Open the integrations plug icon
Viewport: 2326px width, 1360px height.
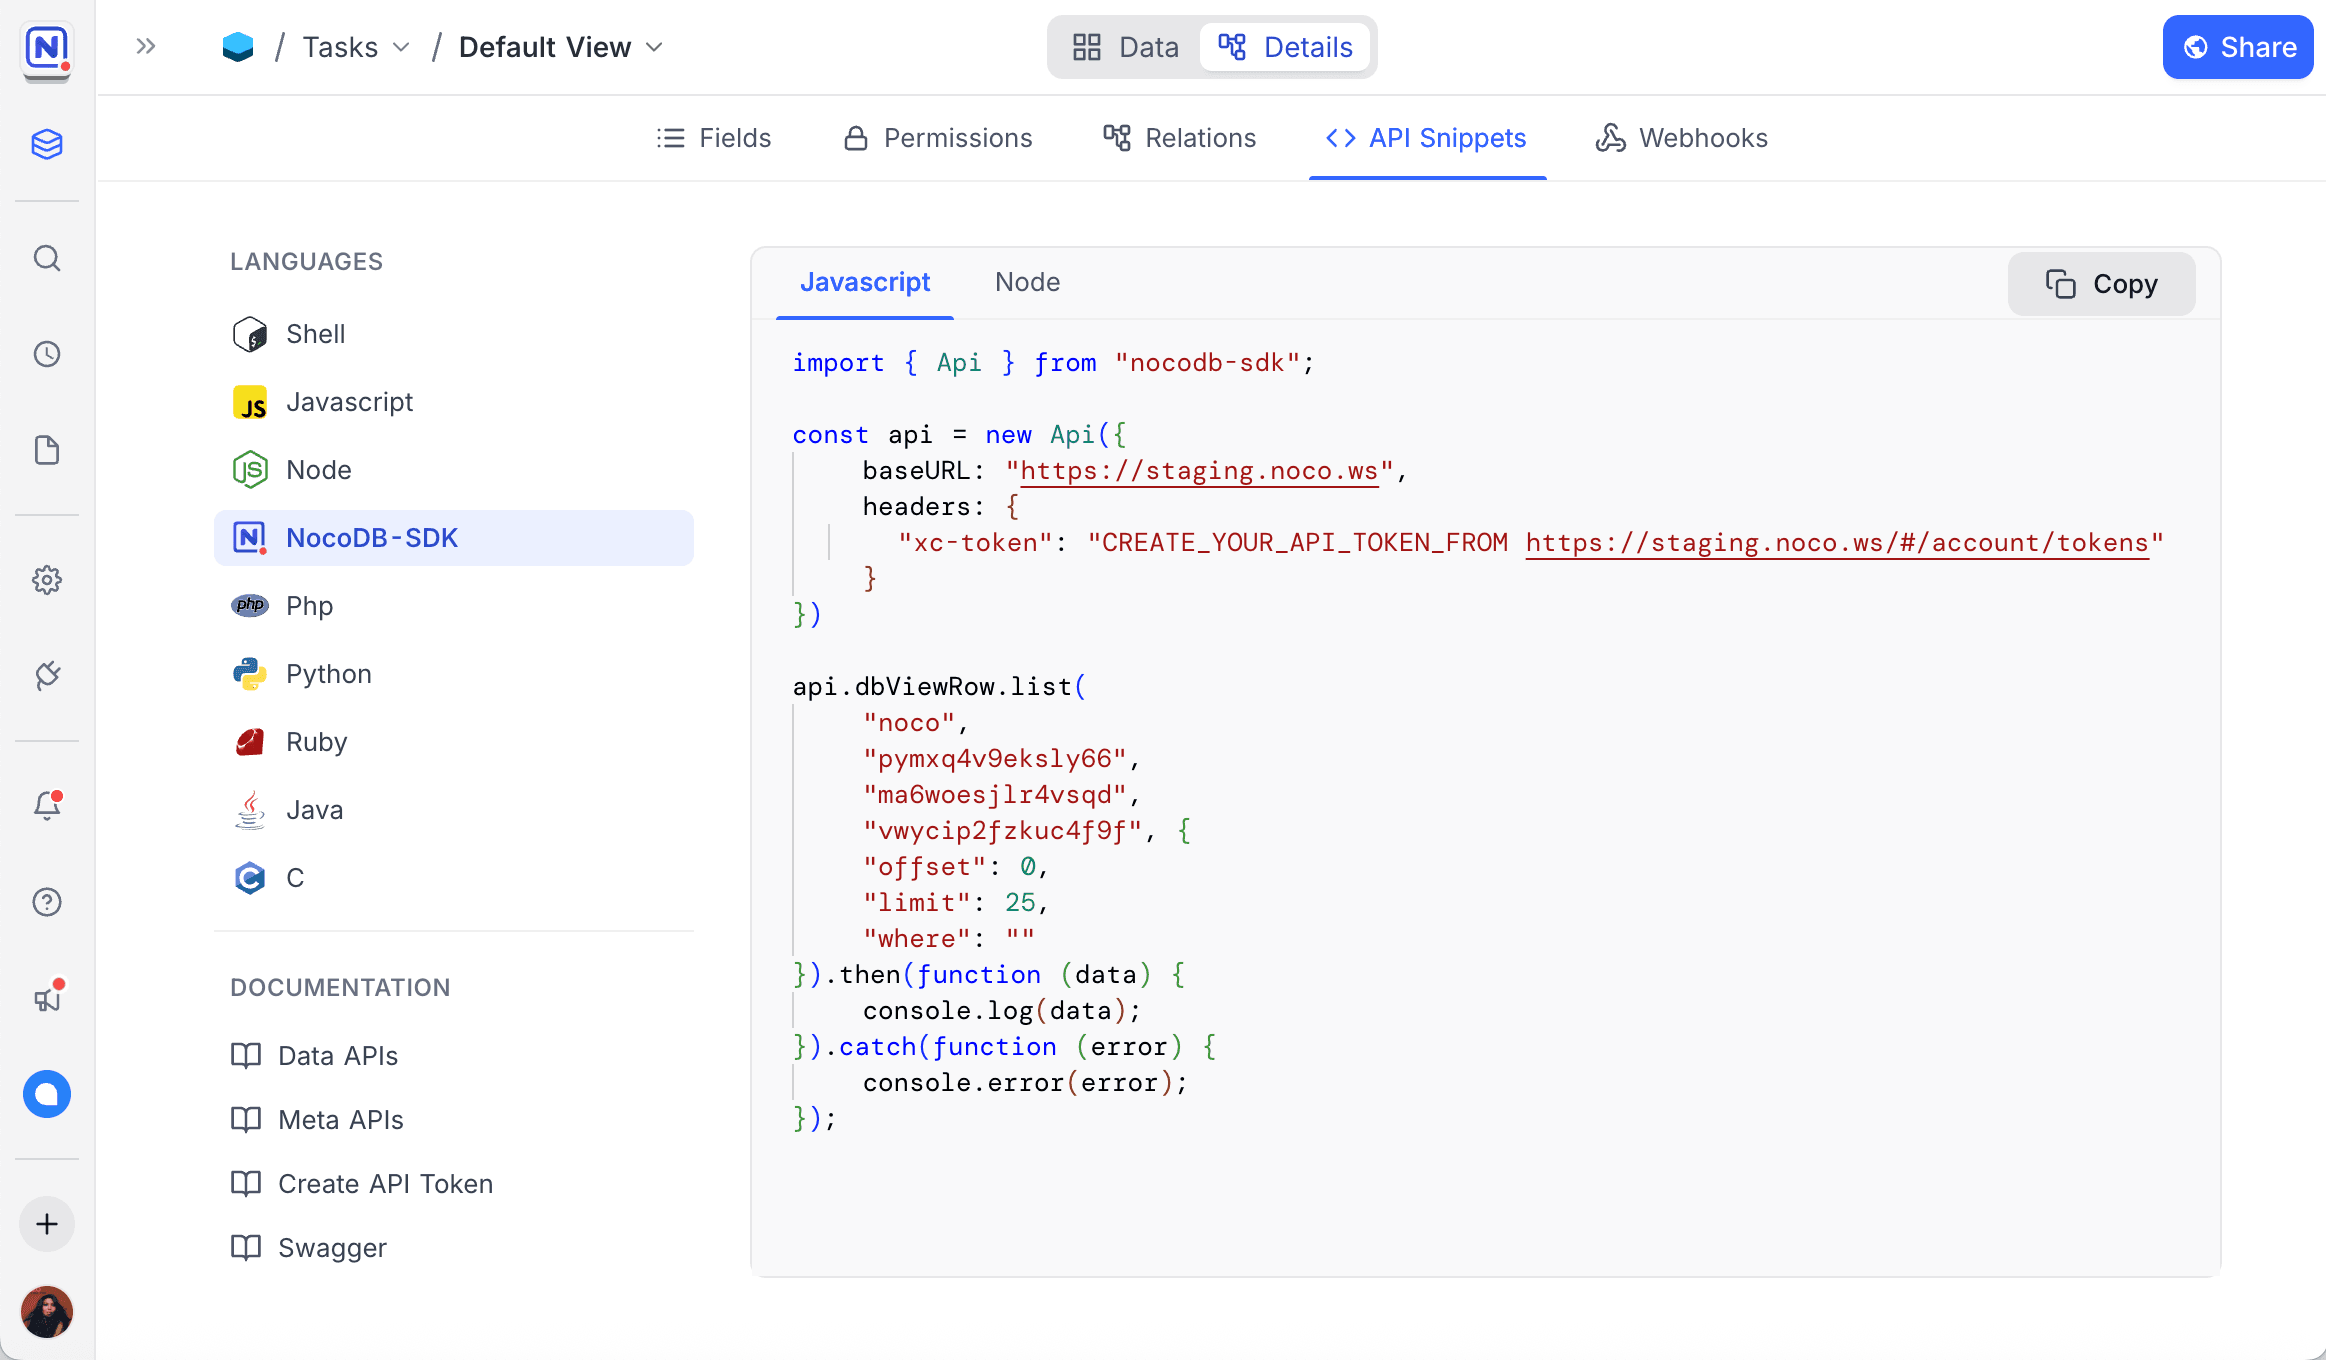point(47,676)
